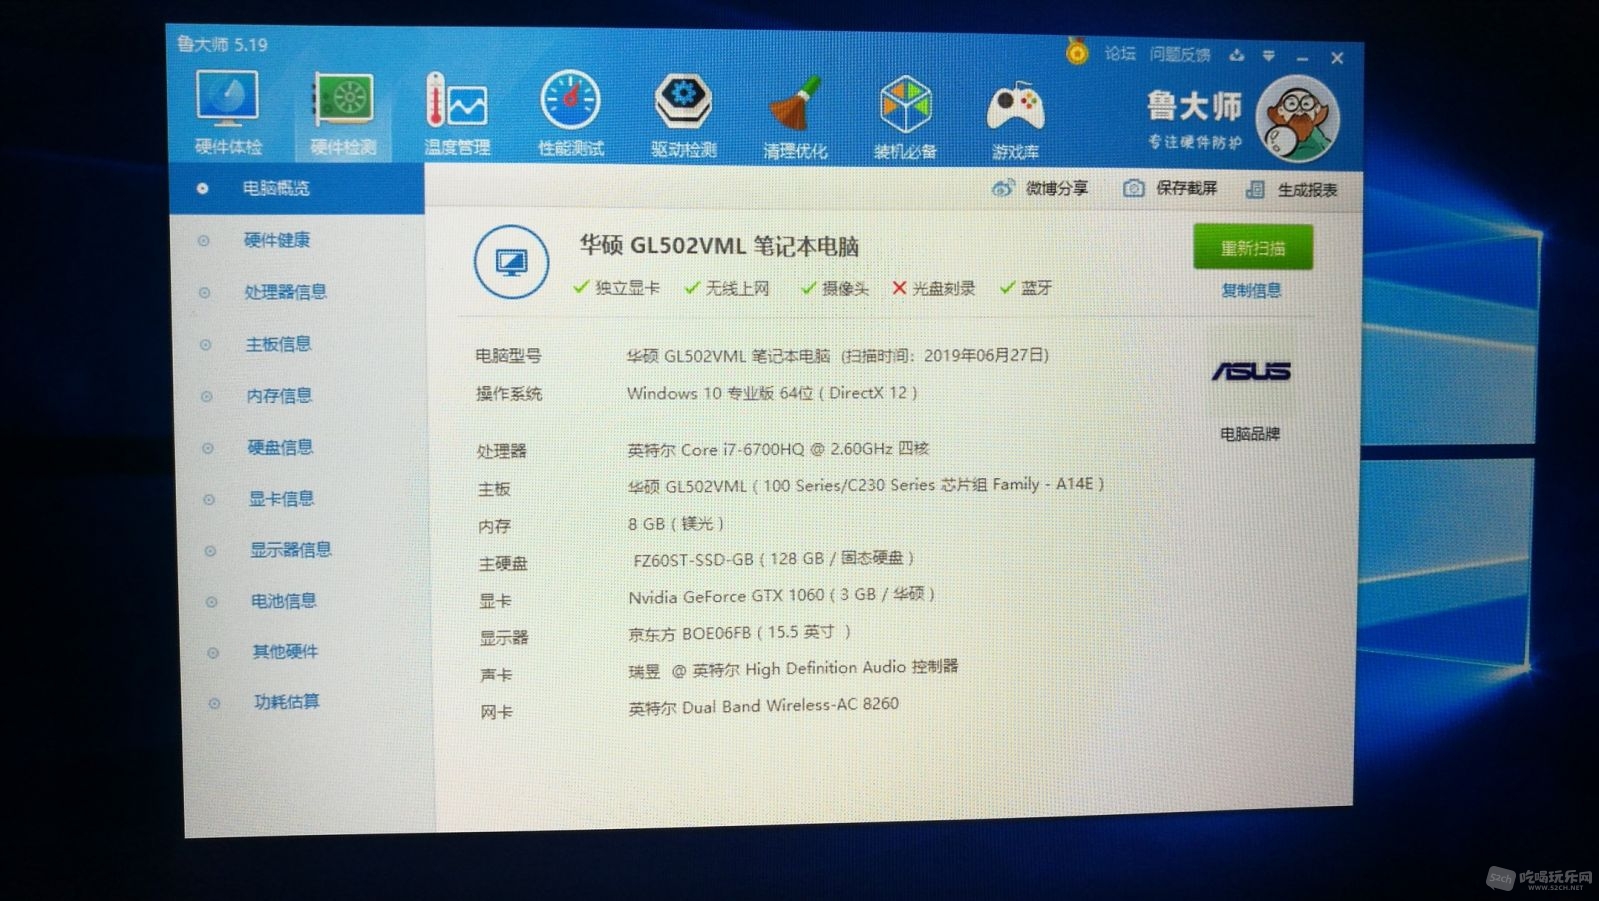This screenshot has width=1599, height=901.
Task: Click the Windows 10 专业版 64位 value
Action: (772, 393)
